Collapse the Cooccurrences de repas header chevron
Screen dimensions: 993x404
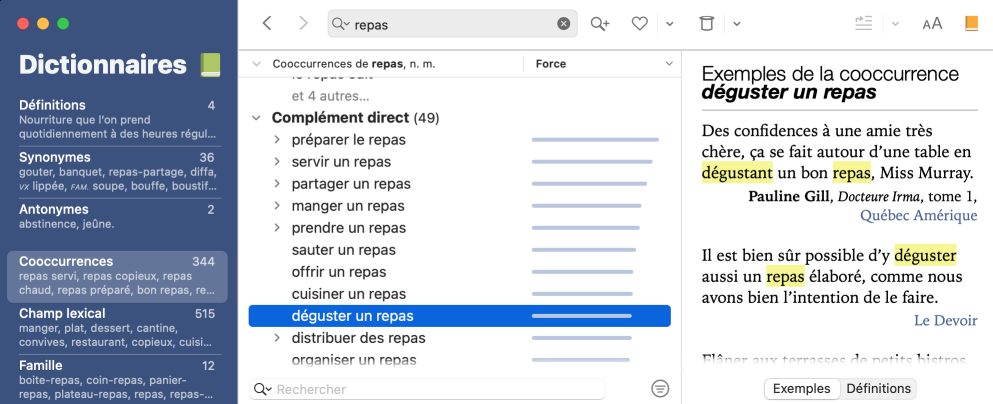tap(256, 64)
